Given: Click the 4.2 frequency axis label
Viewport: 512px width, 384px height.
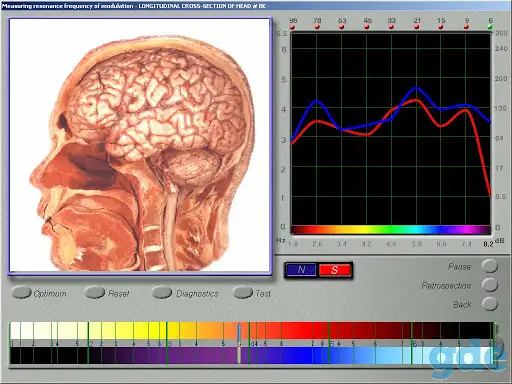Looking at the screenshot, I should pos(367,244).
